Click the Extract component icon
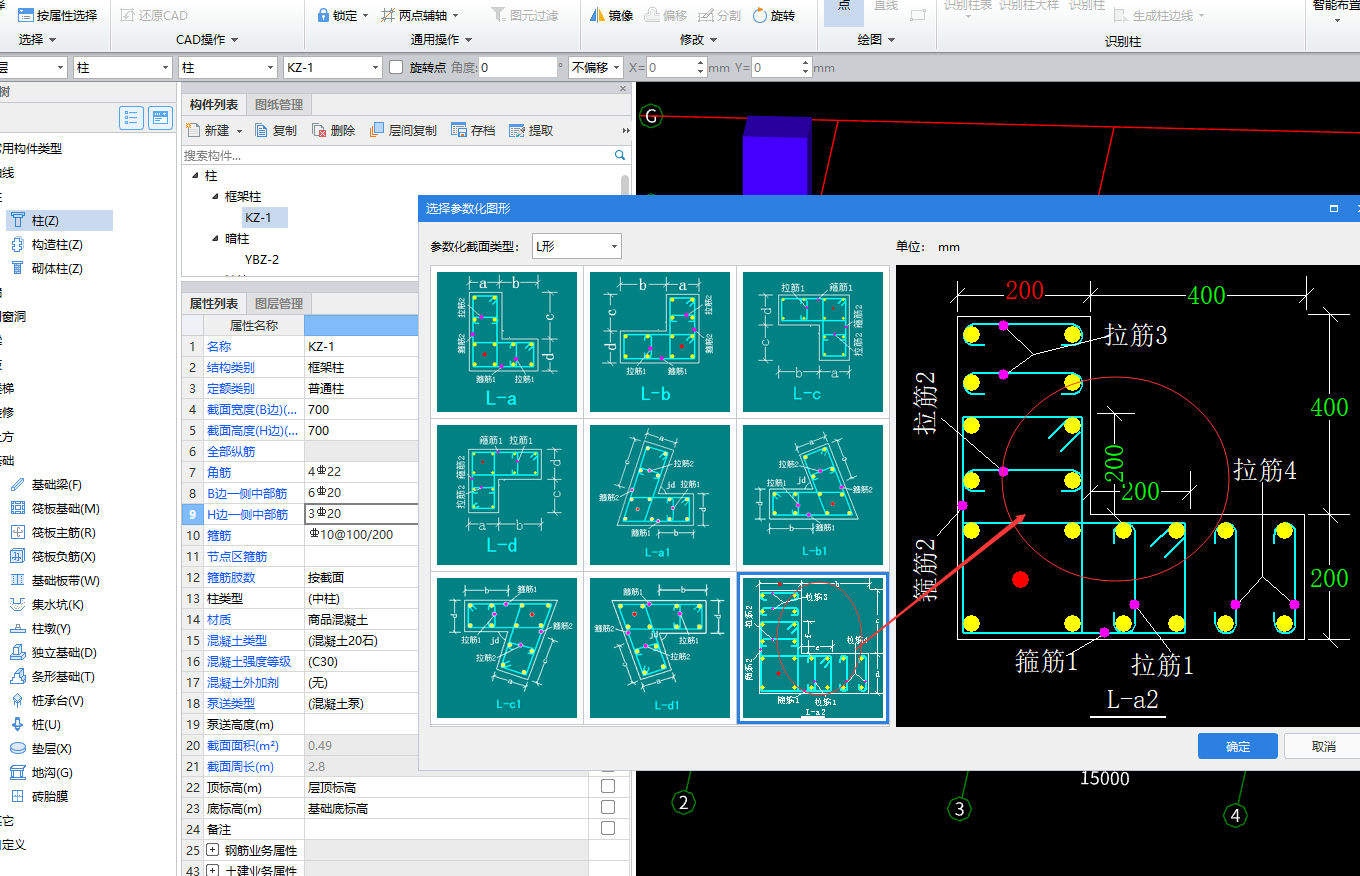 [x=517, y=130]
